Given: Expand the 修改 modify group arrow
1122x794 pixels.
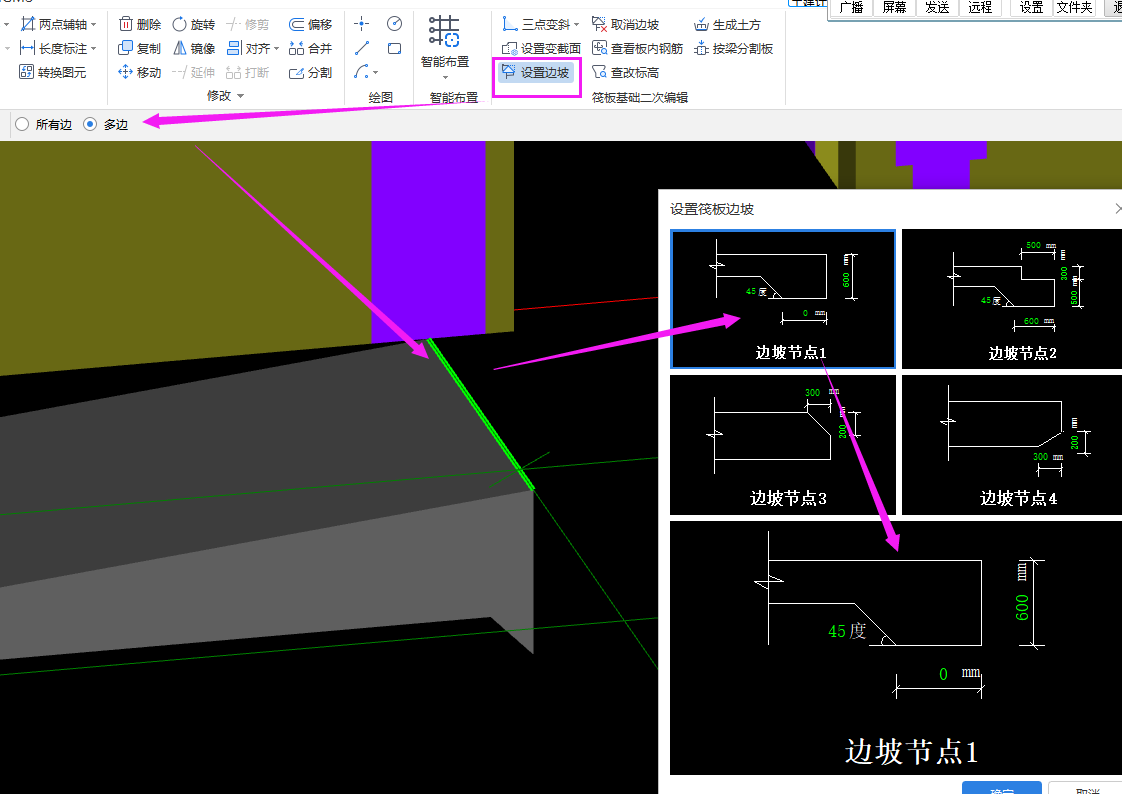Looking at the screenshot, I should coord(240,96).
